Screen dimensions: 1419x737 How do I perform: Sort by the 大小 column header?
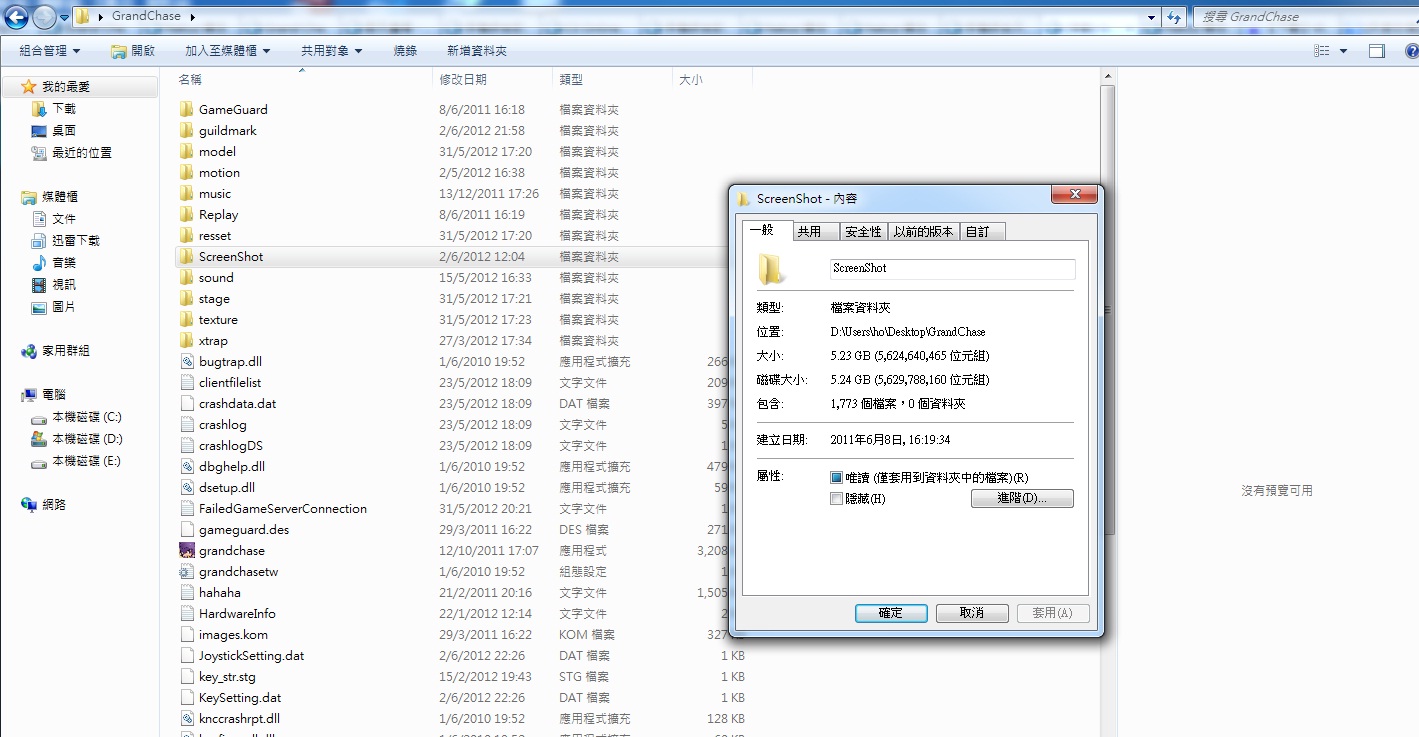click(x=712, y=79)
